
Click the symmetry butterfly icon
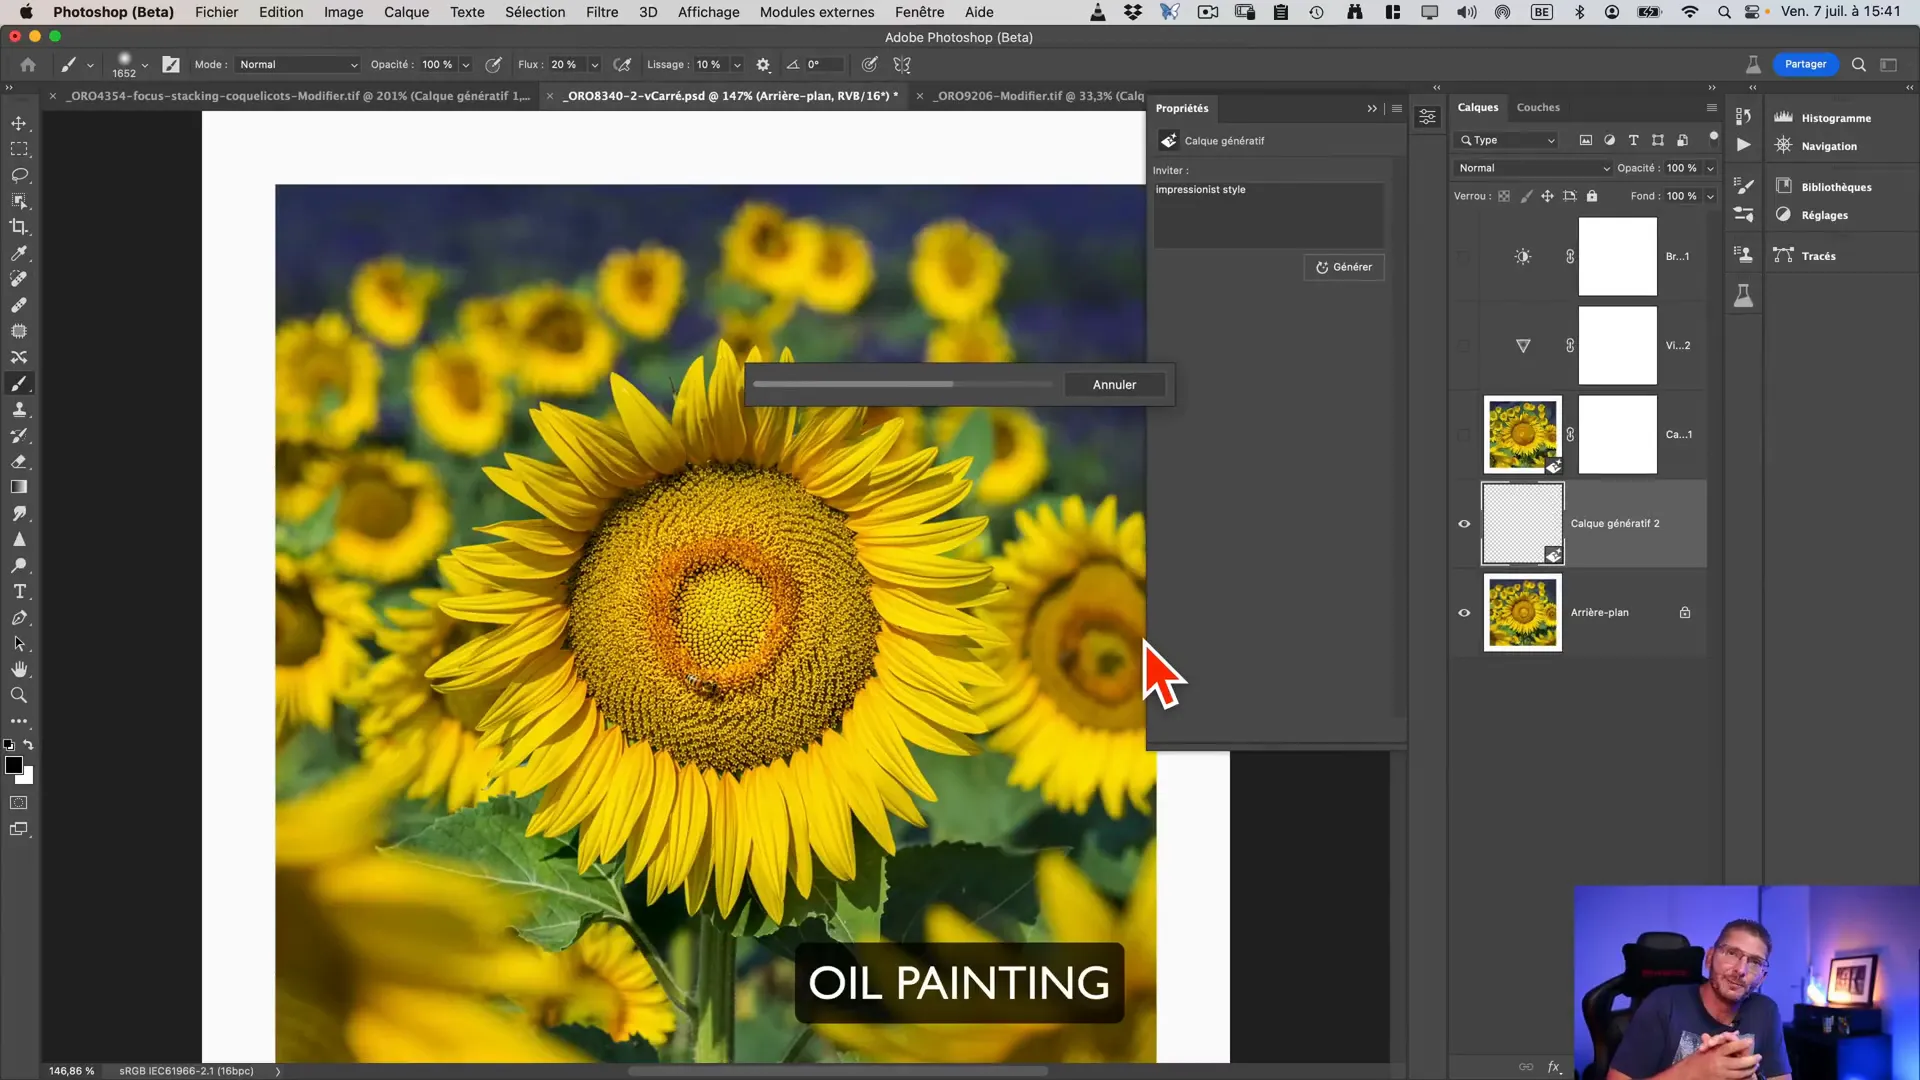click(x=902, y=64)
